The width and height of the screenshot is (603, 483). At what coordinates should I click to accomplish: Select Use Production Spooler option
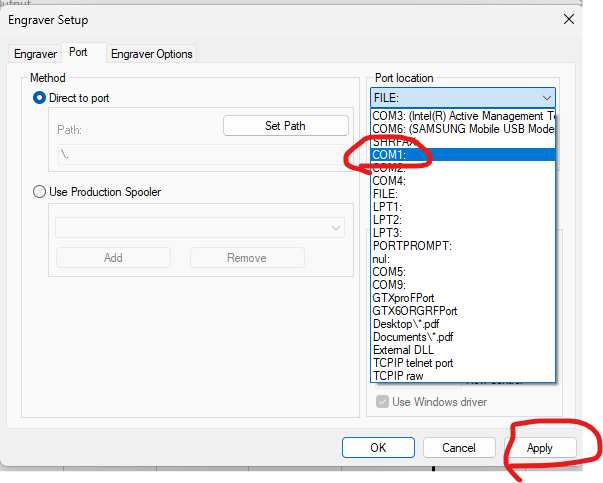pos(39,192)
